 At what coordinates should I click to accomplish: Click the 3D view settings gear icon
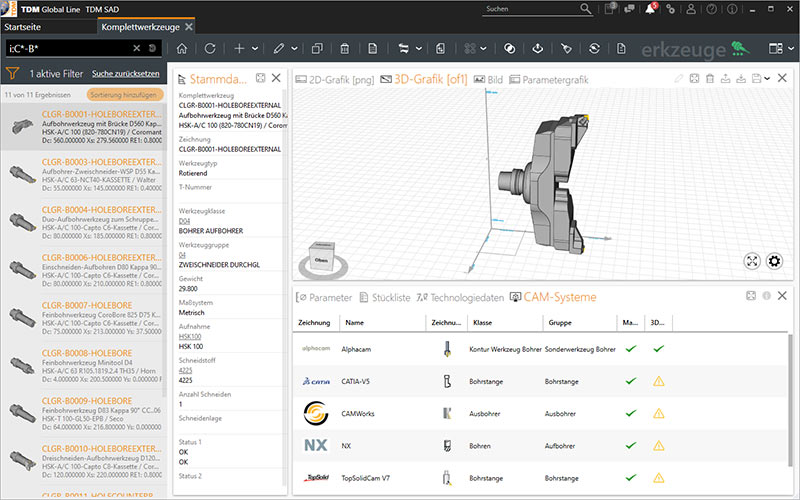click(774, 261)
